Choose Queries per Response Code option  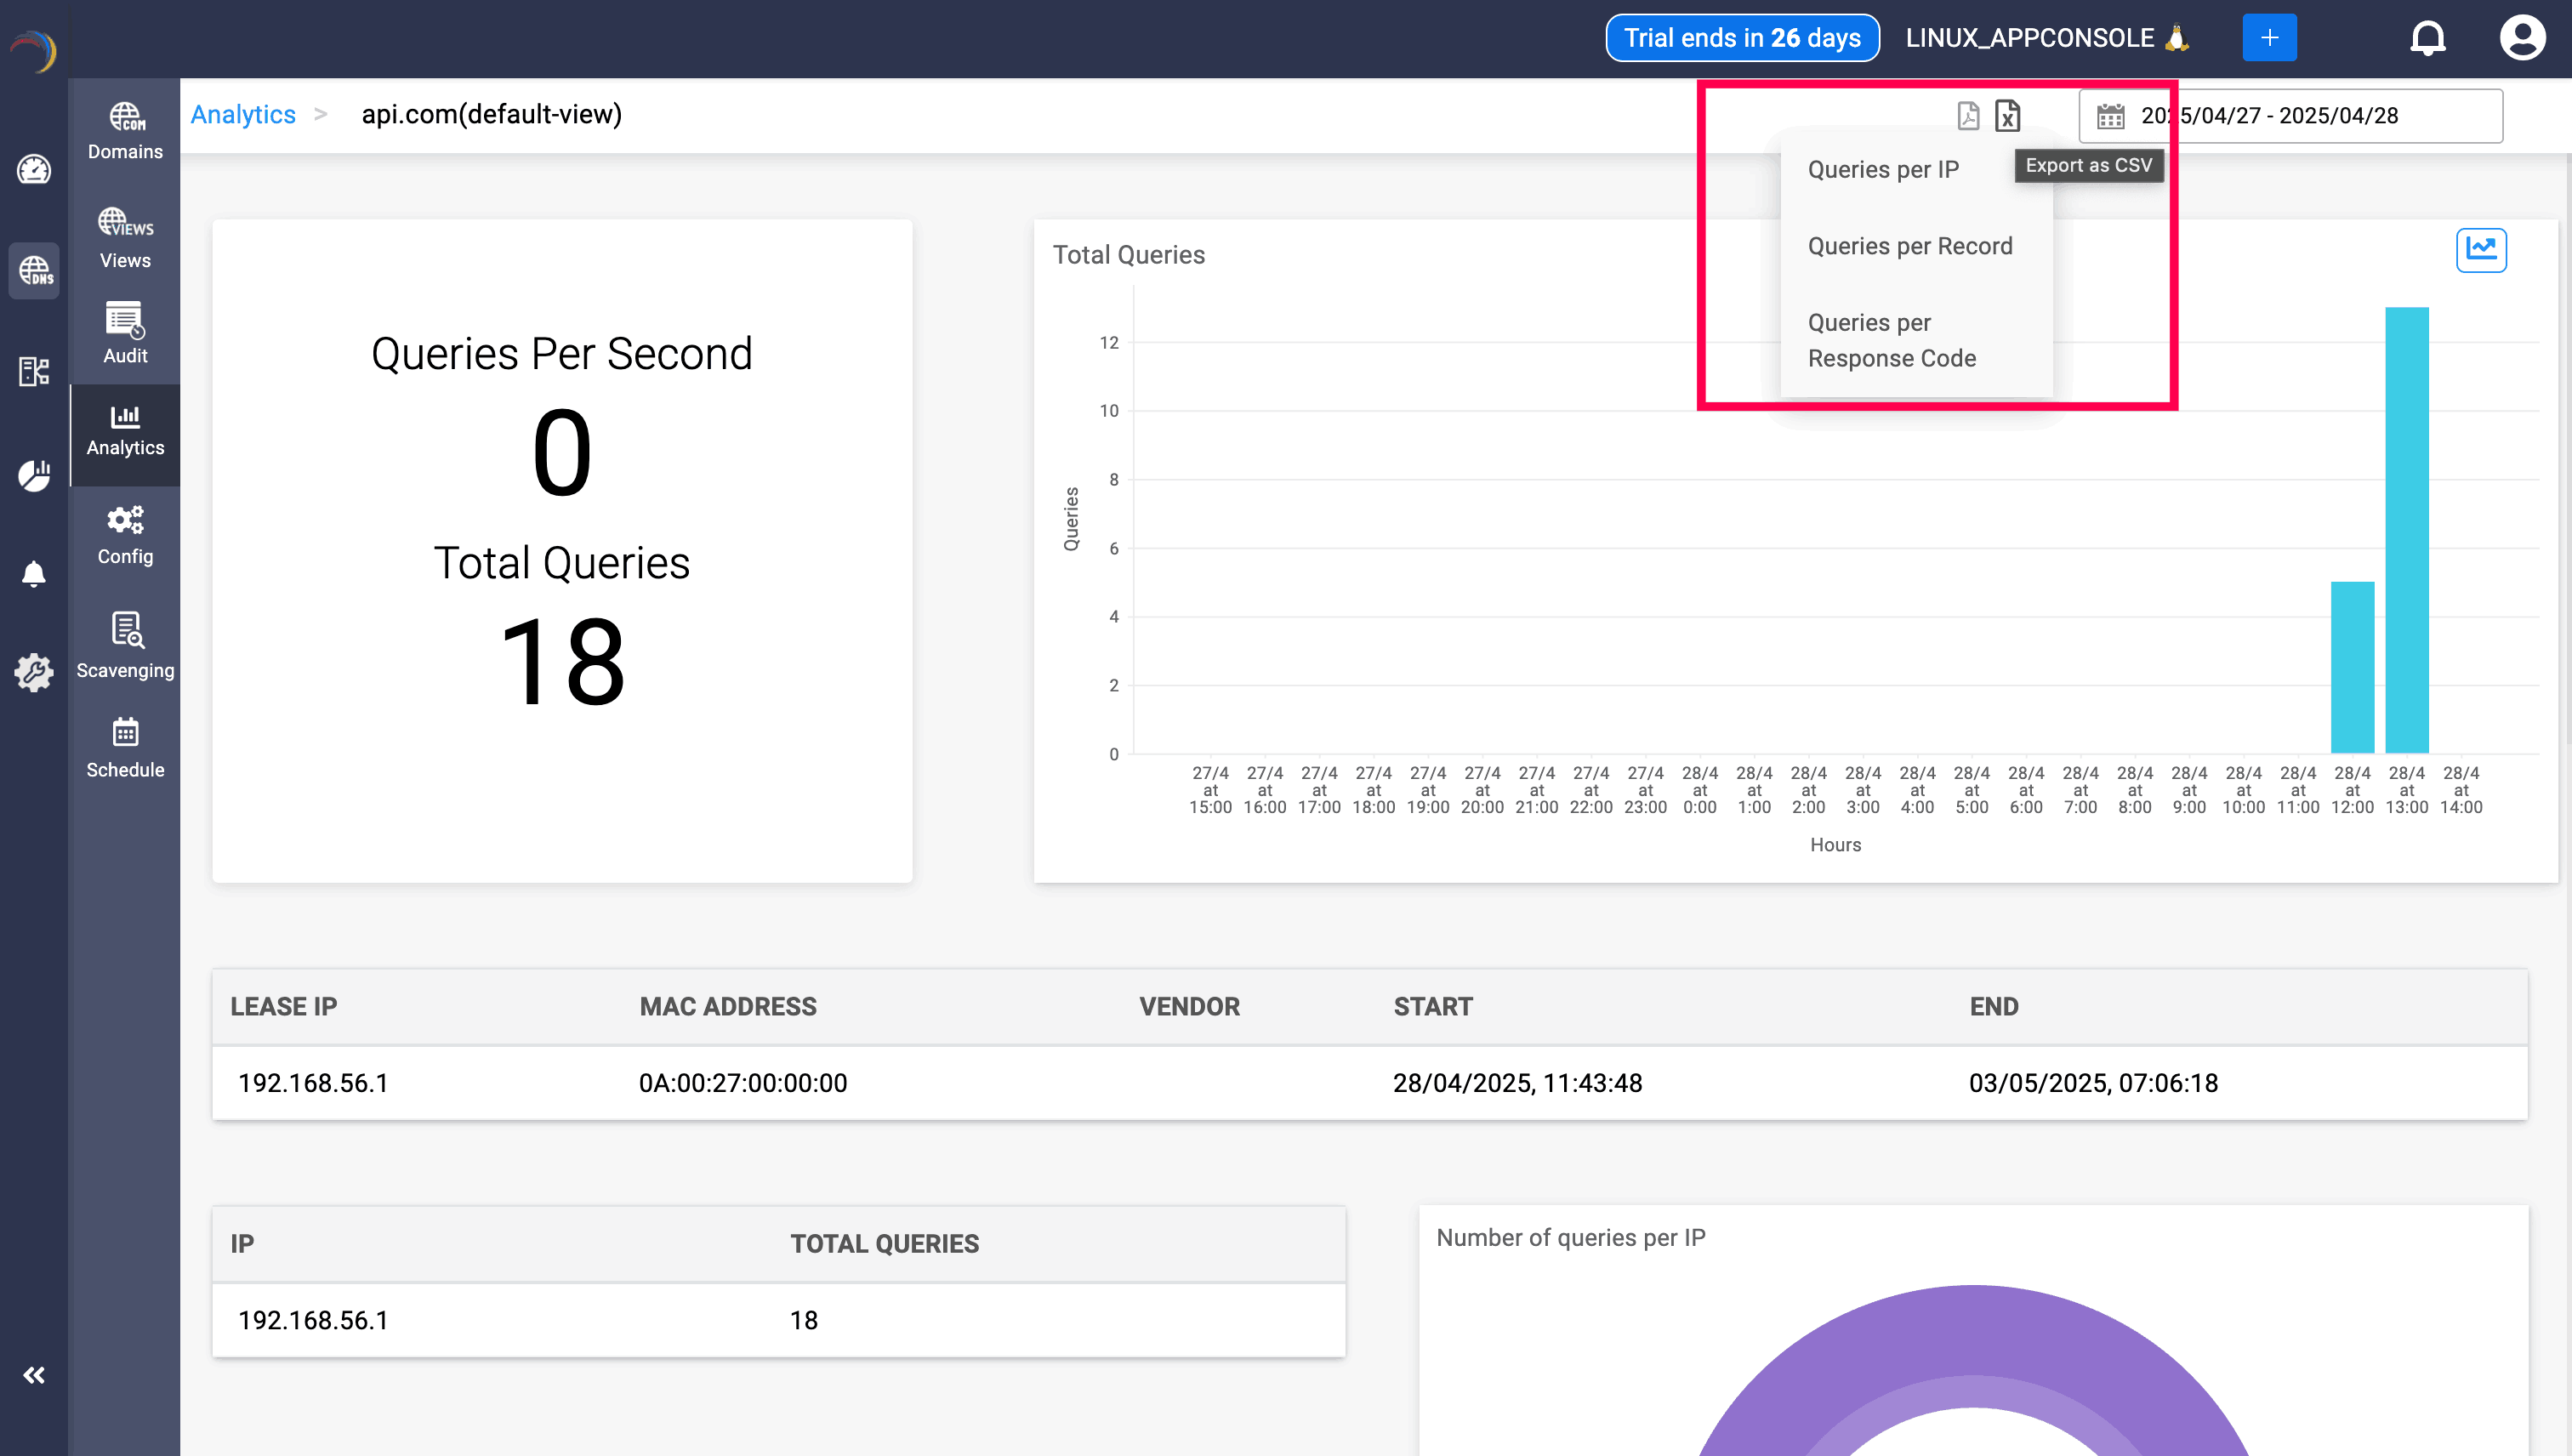1891,340
